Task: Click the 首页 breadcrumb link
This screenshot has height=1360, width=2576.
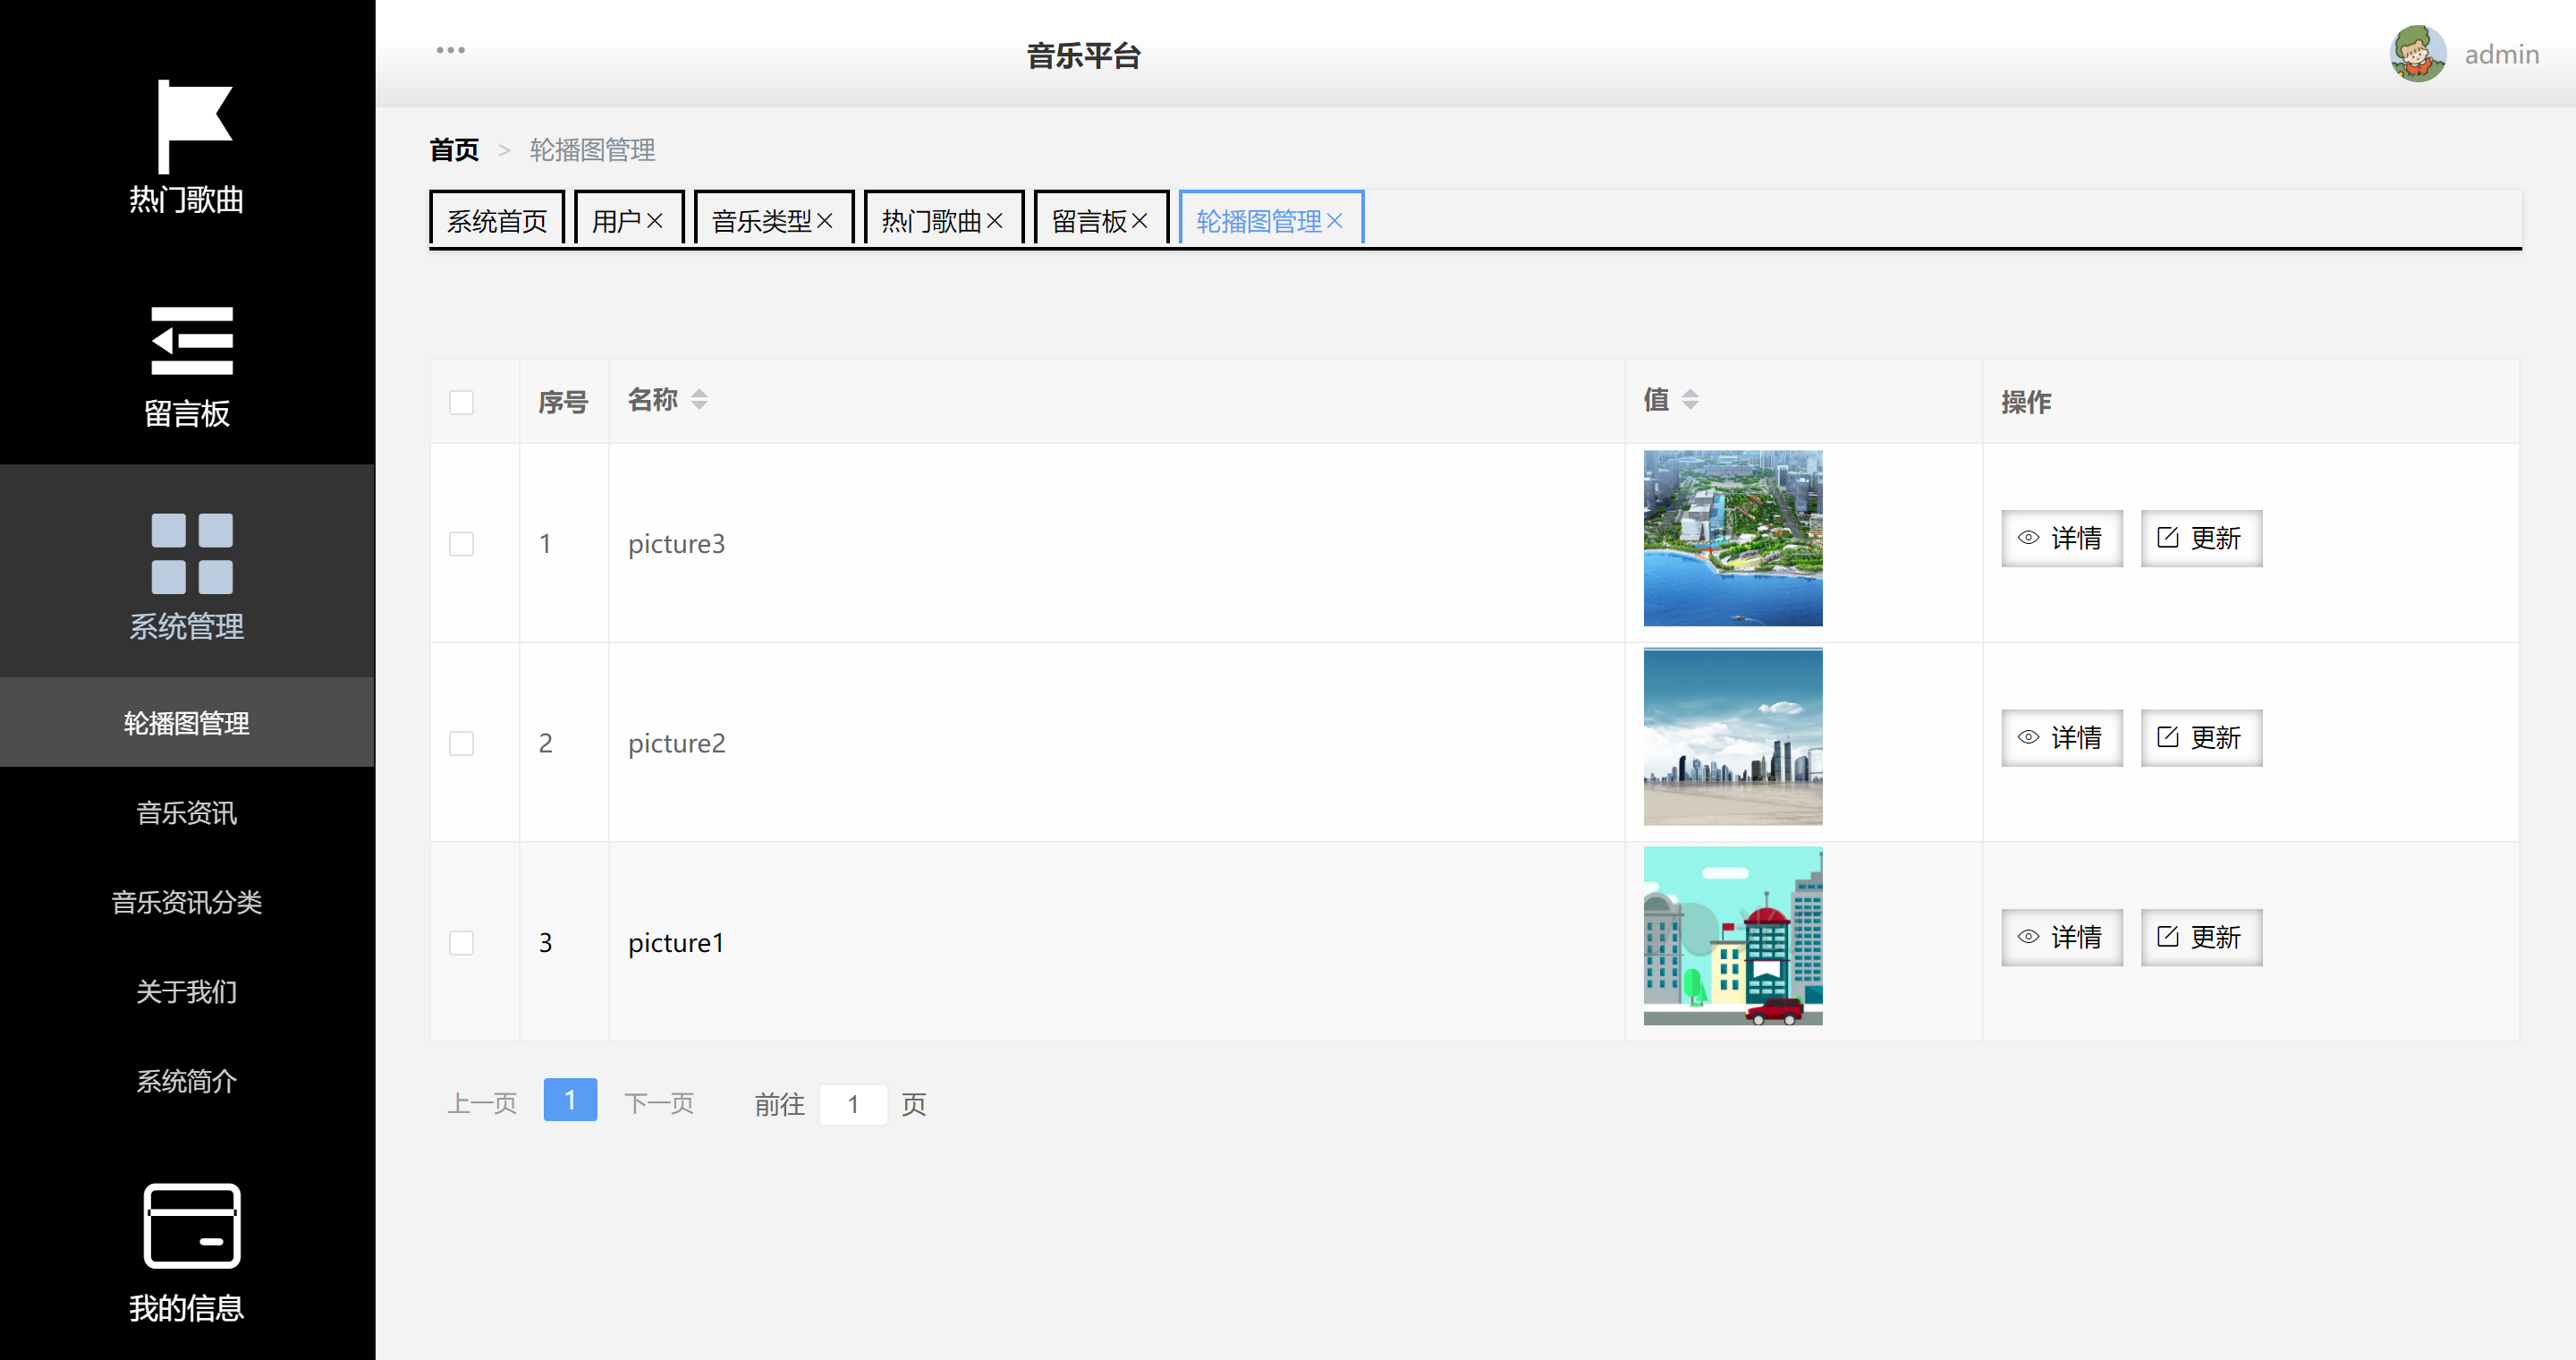Action: pos(454,150)
